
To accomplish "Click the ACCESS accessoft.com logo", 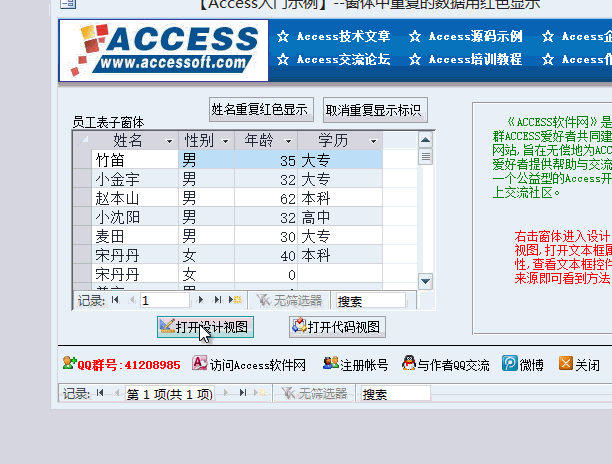I will coord(164,50).
